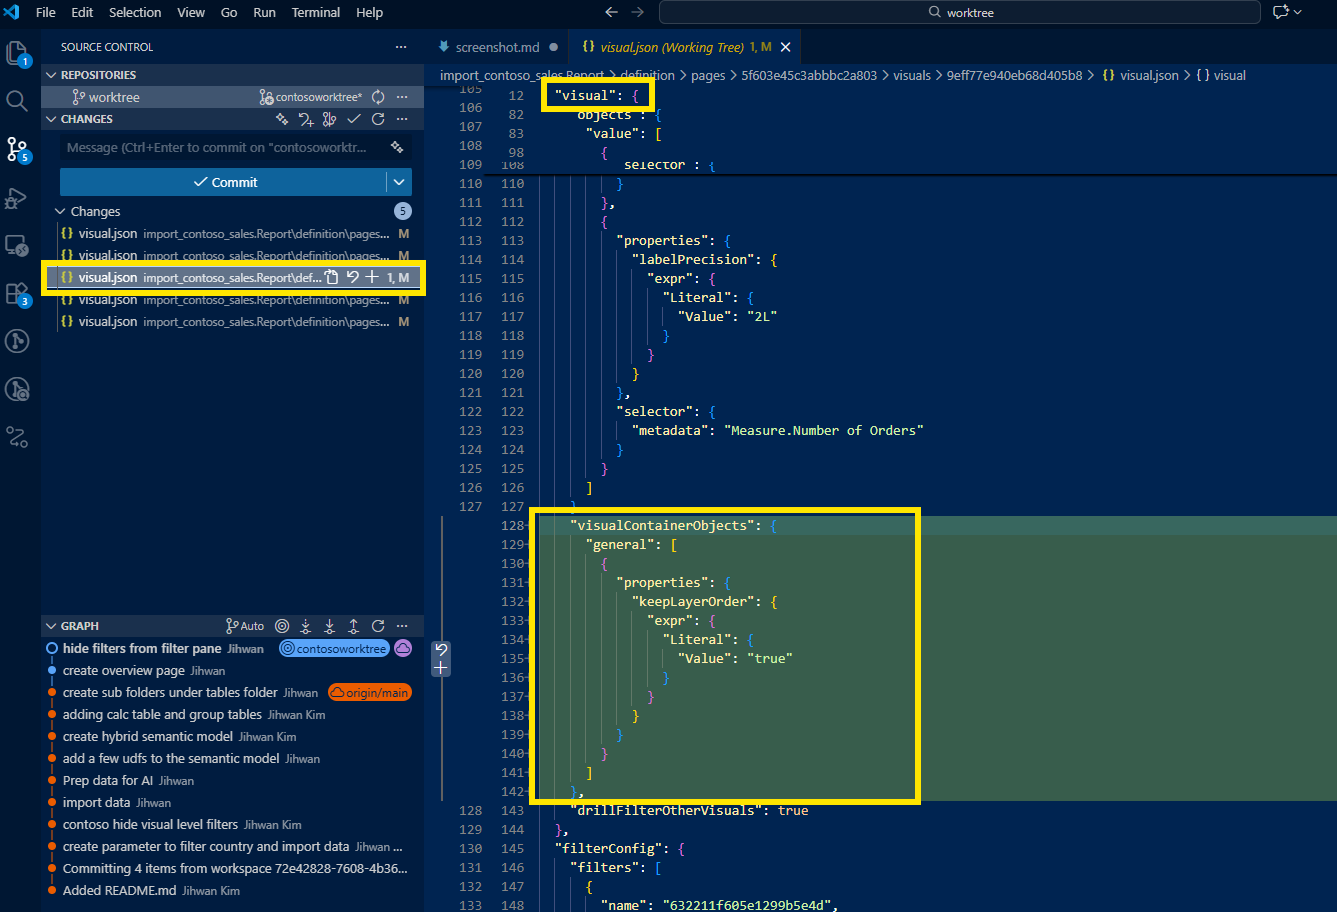Click the pages breadcrumb segment
The image size is (1337, 912).
pos(708,75)
